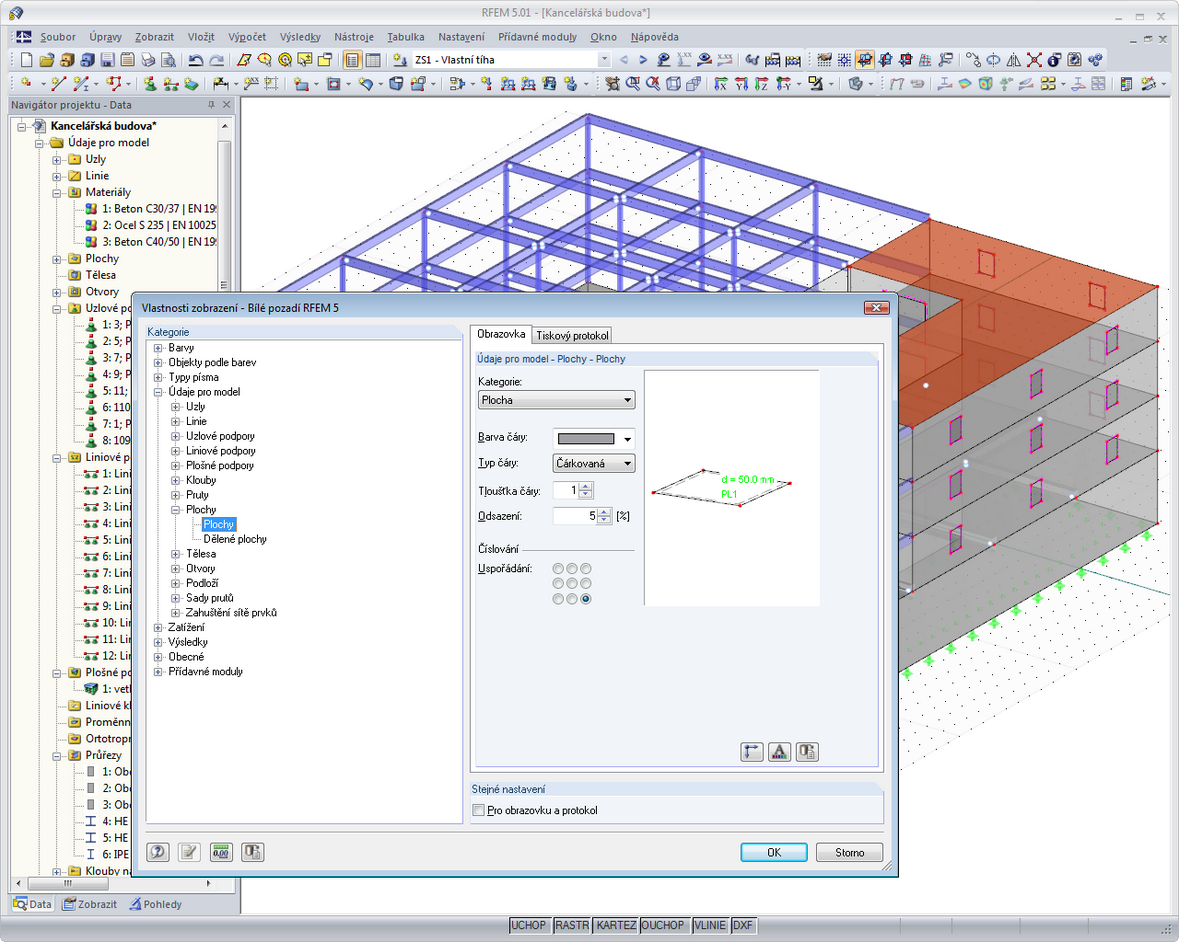Viewport: 1179px width, 942px height.
Task: Select top-right numbering arrangement radio button
Action: point(586,569)
